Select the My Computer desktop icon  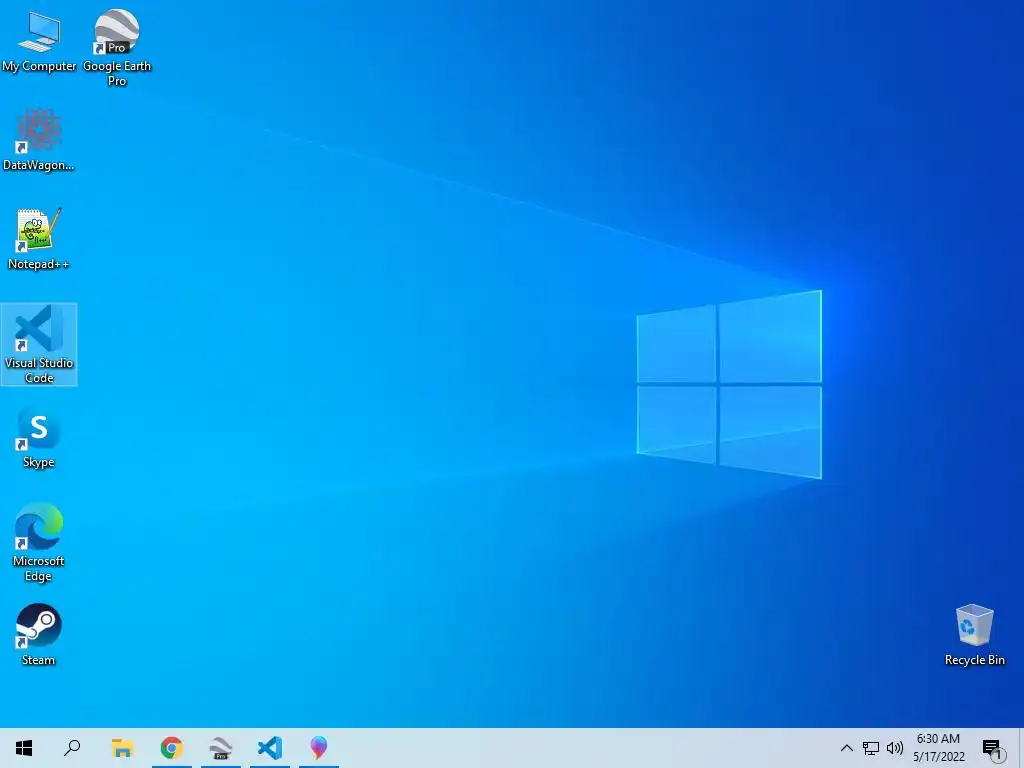(39, 42)
